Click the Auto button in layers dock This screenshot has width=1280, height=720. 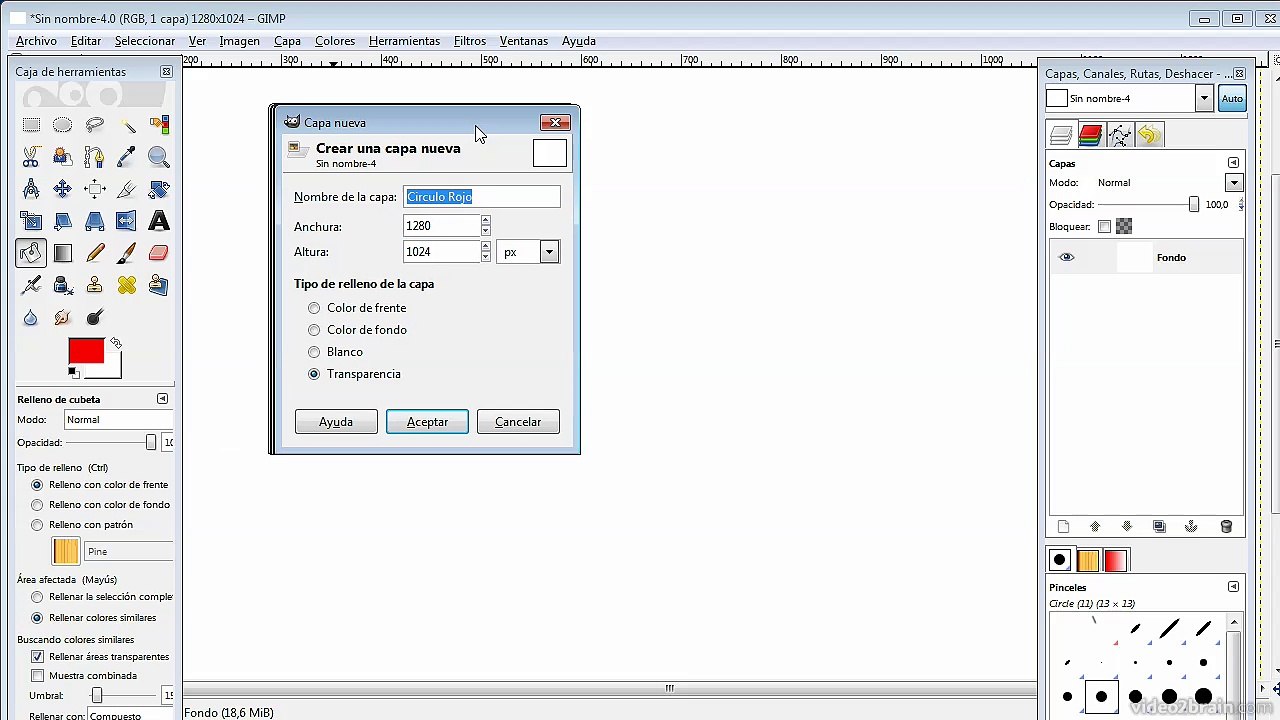pos(1232,98)
